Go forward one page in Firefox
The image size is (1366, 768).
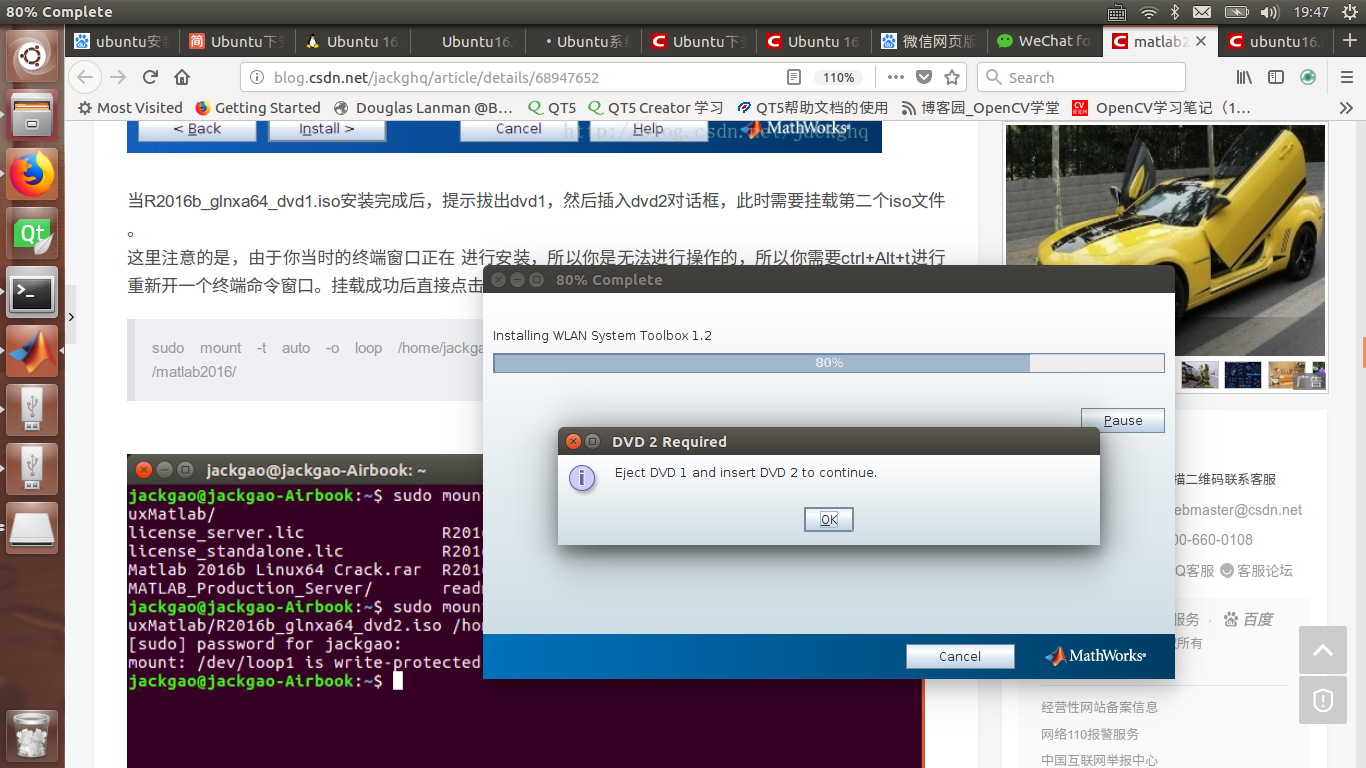(x=118, y=77)
